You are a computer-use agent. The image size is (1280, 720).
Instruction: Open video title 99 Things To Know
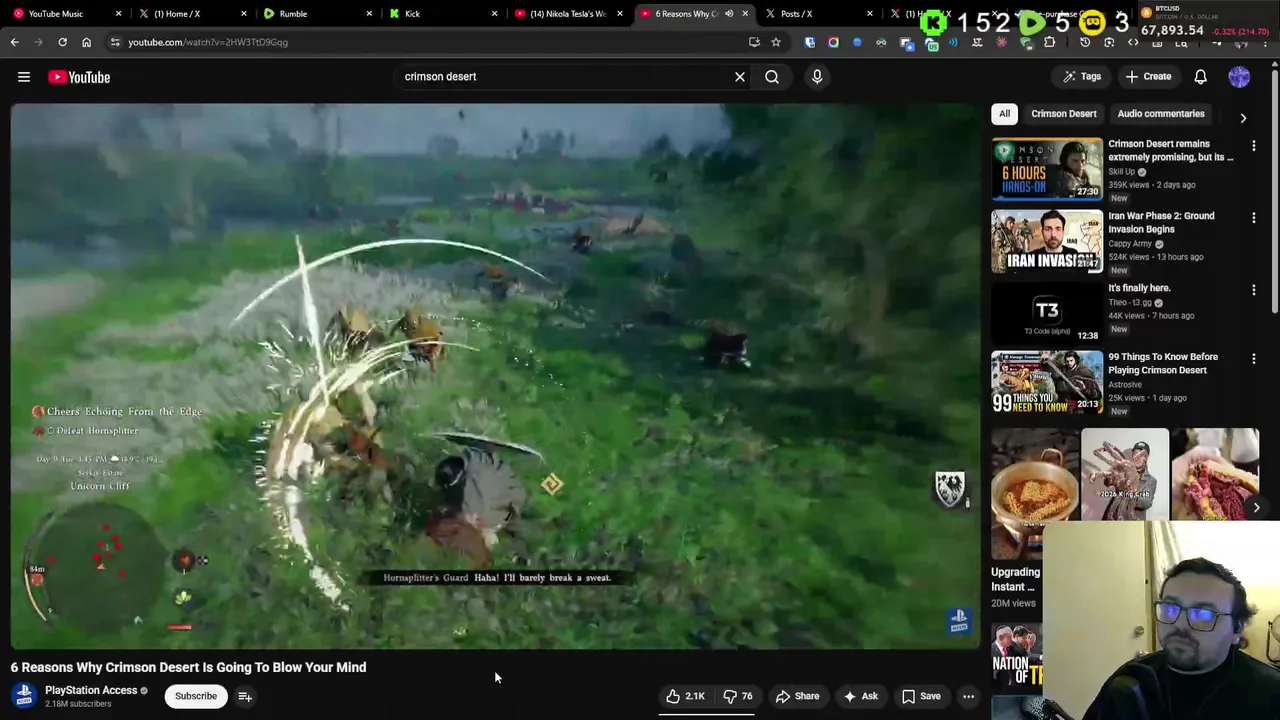tap(1163, 363)
